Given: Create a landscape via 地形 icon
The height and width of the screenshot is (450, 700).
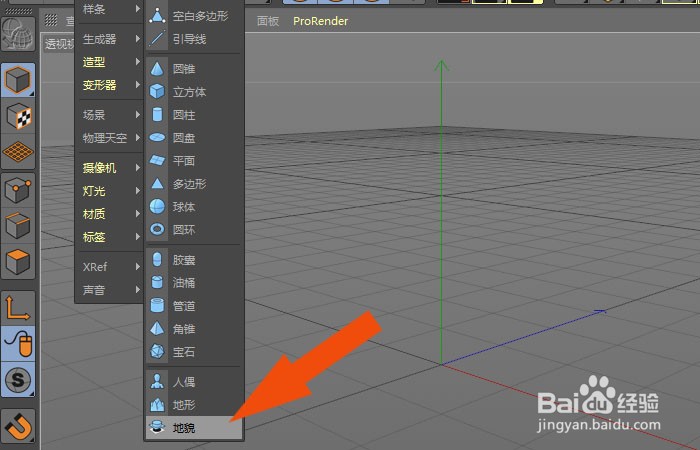Looking at the screenshot, I should [157, 404].
